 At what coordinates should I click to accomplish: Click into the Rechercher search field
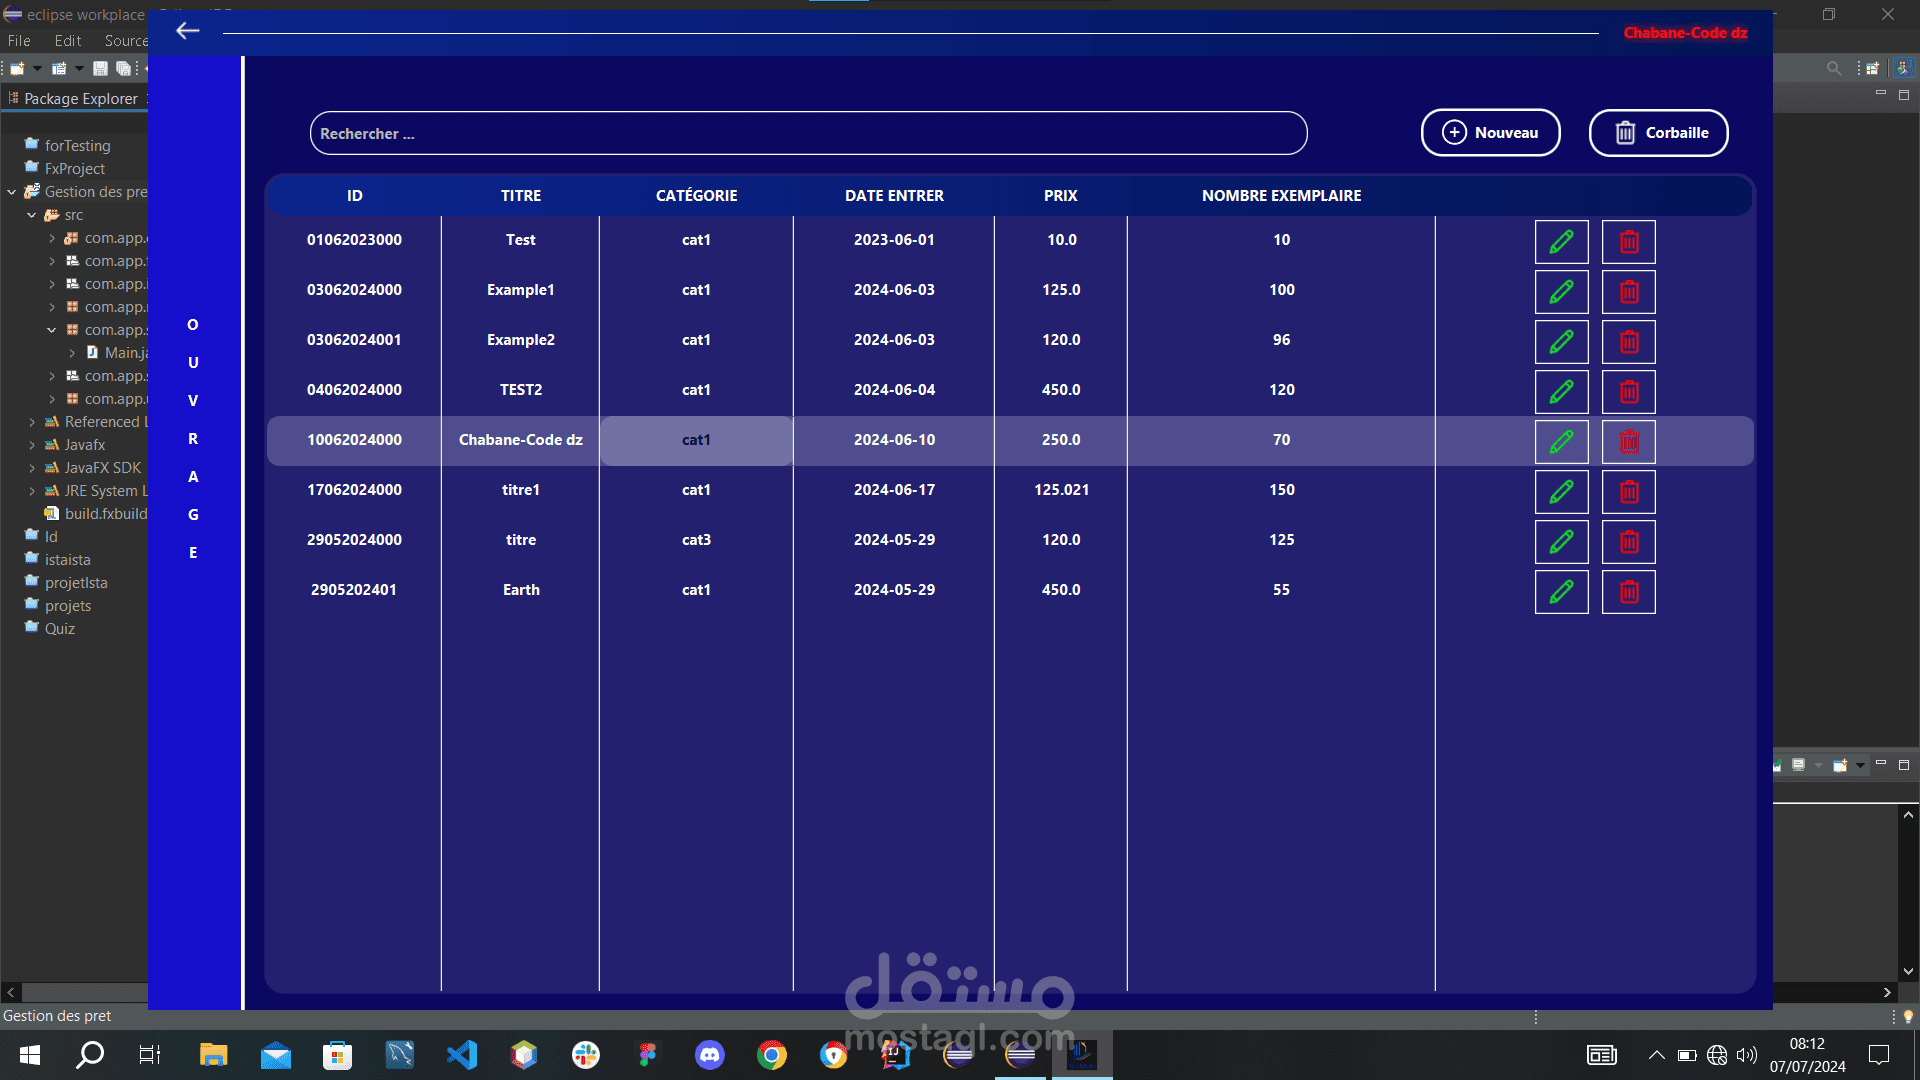click(x=808, y=134)
